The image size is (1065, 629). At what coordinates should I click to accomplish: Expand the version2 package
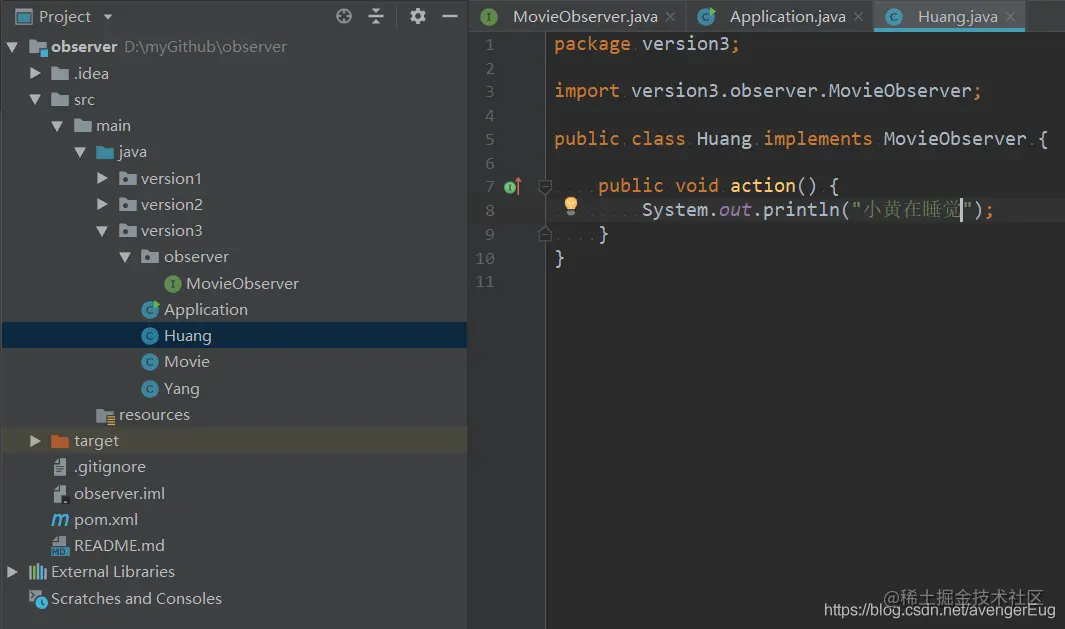tap(102, 204)
